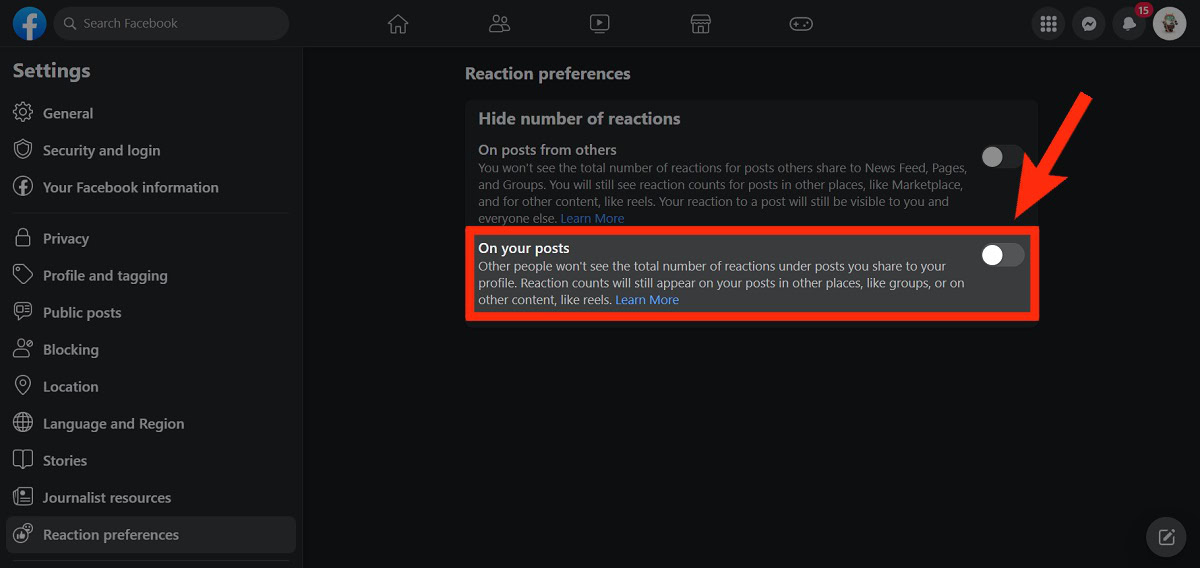The height and width of the screenshot is (568, 1200).
Task: Open the Watch video icon
Action: pos(599,24)
